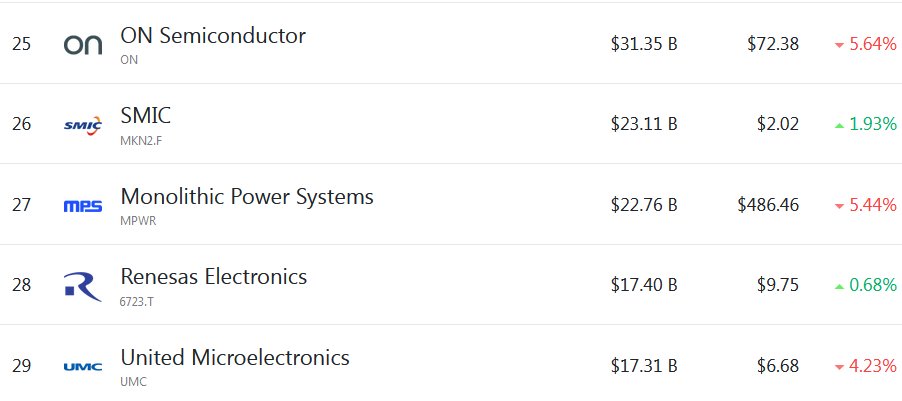Viewport: 902px width, 401px height.
Task: Open Monolithic Power Systems company page
Action: click(x=247, y=197)
